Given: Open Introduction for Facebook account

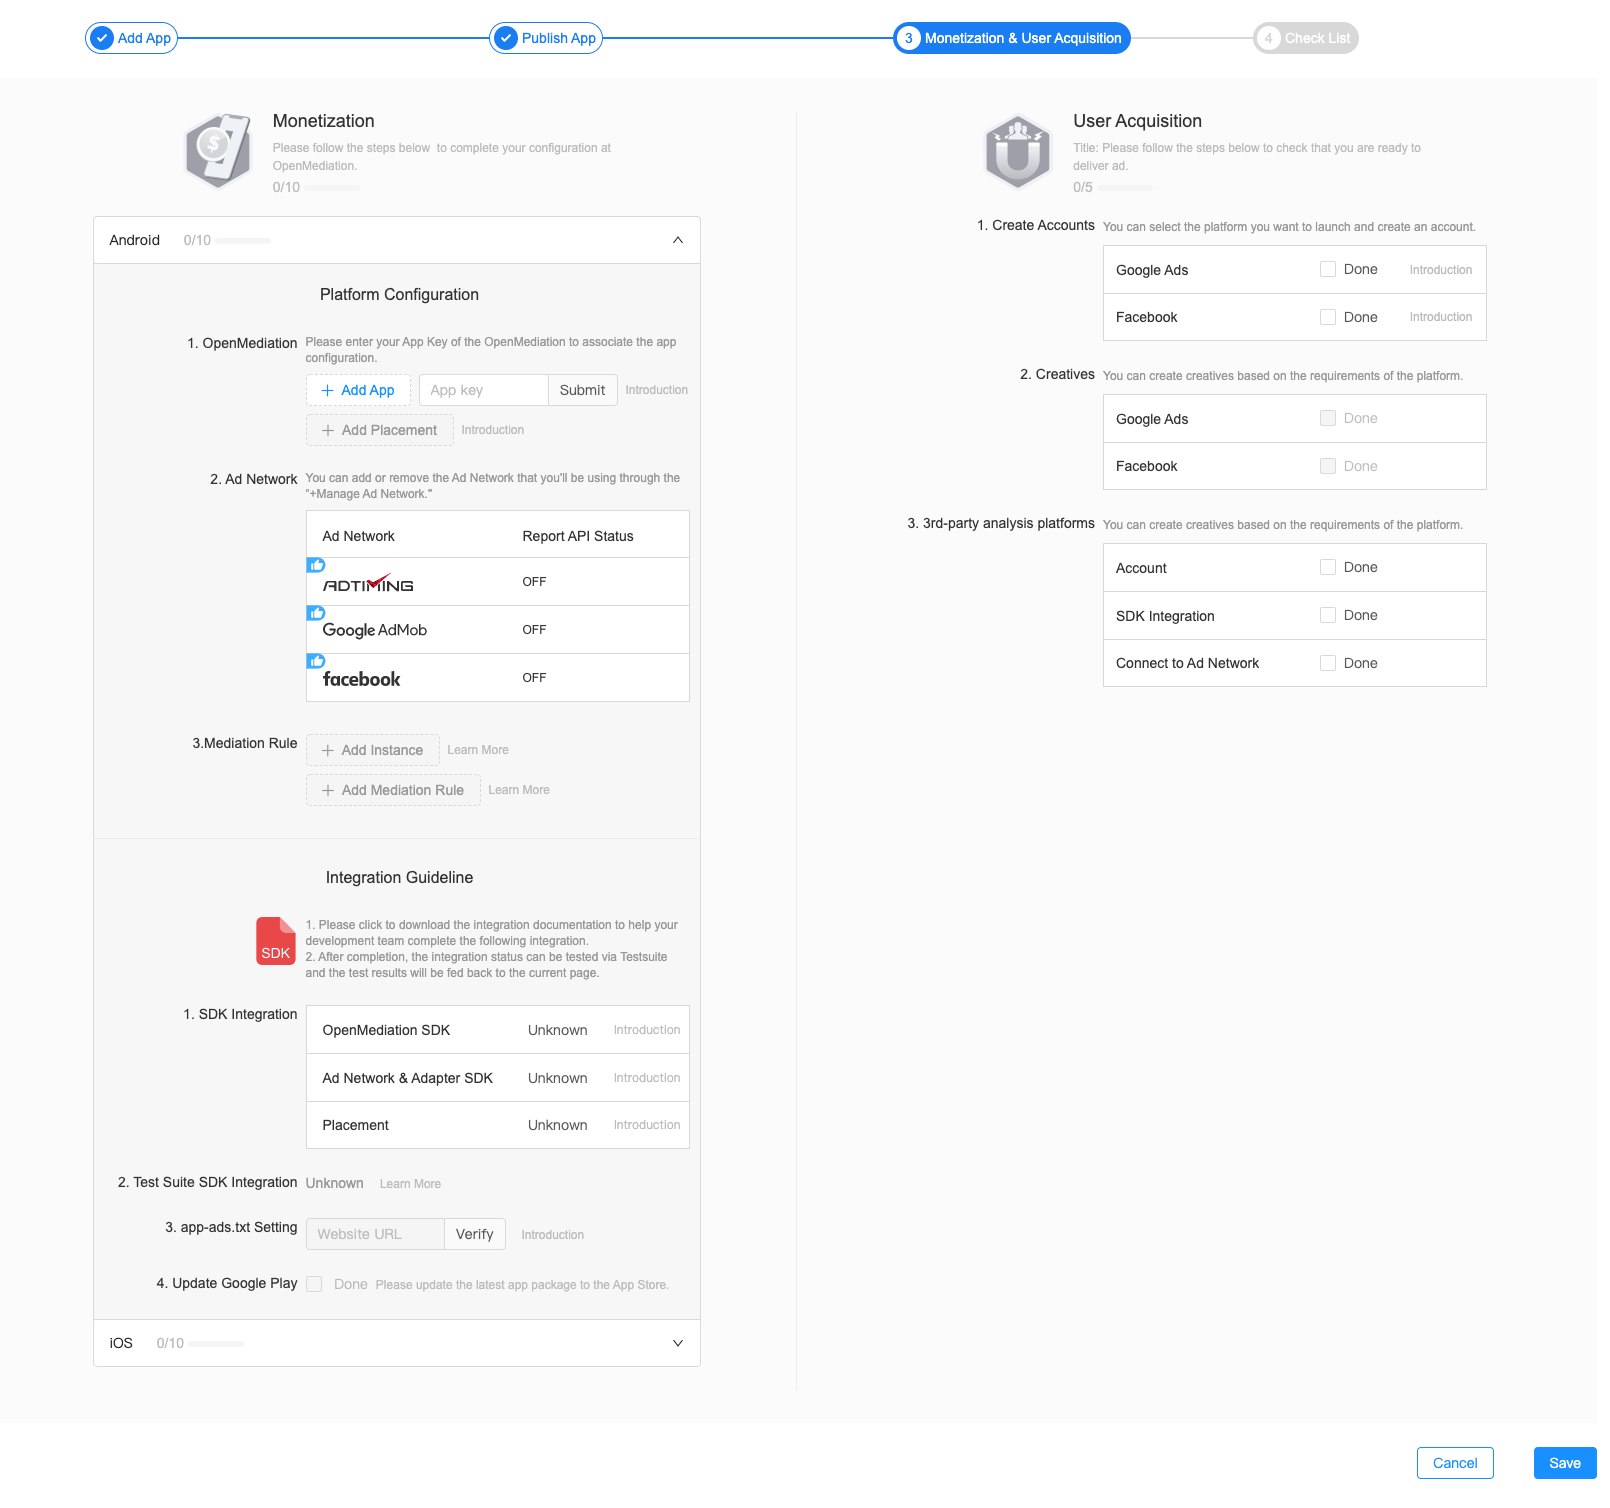Looking at the screenshot, I should 1441,317.
